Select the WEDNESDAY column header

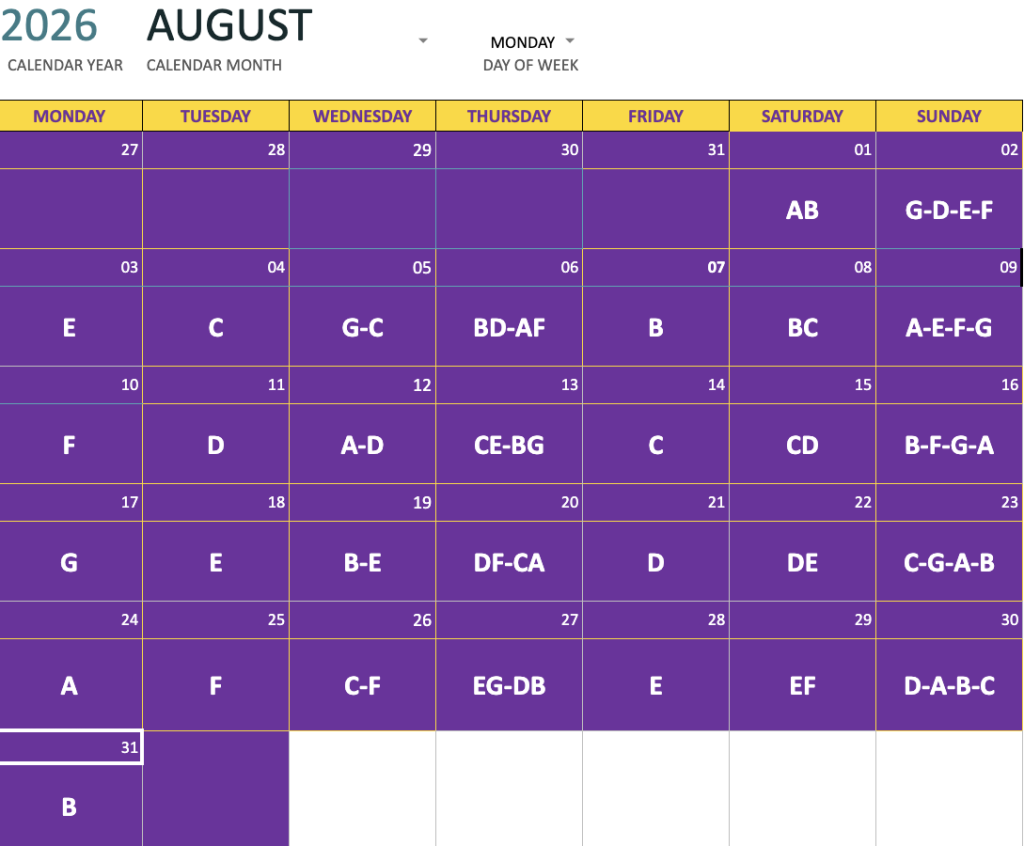click(x=362, y=116)
